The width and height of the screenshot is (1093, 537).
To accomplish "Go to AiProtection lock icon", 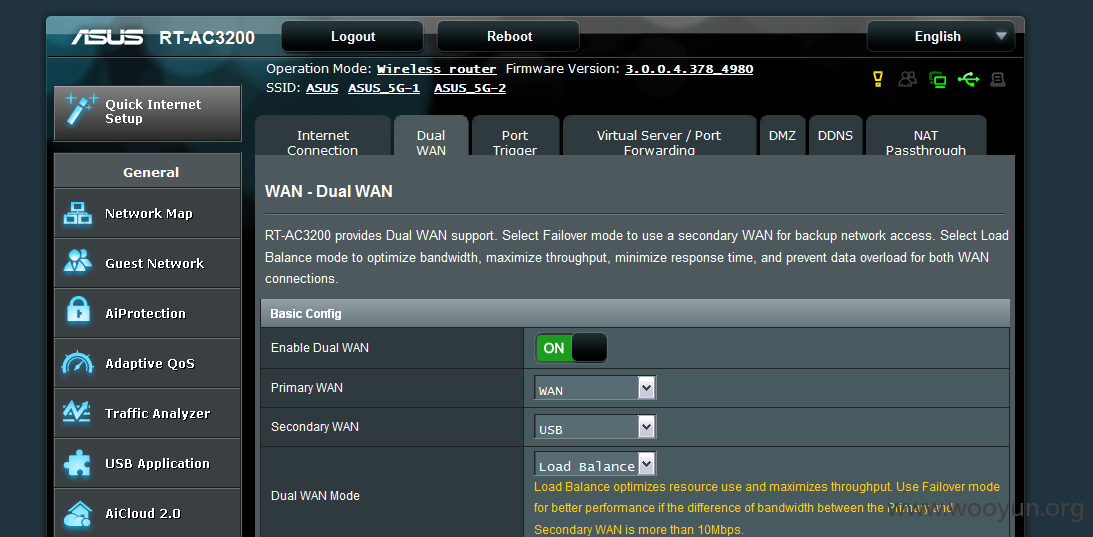I will (x=78, y=313).
